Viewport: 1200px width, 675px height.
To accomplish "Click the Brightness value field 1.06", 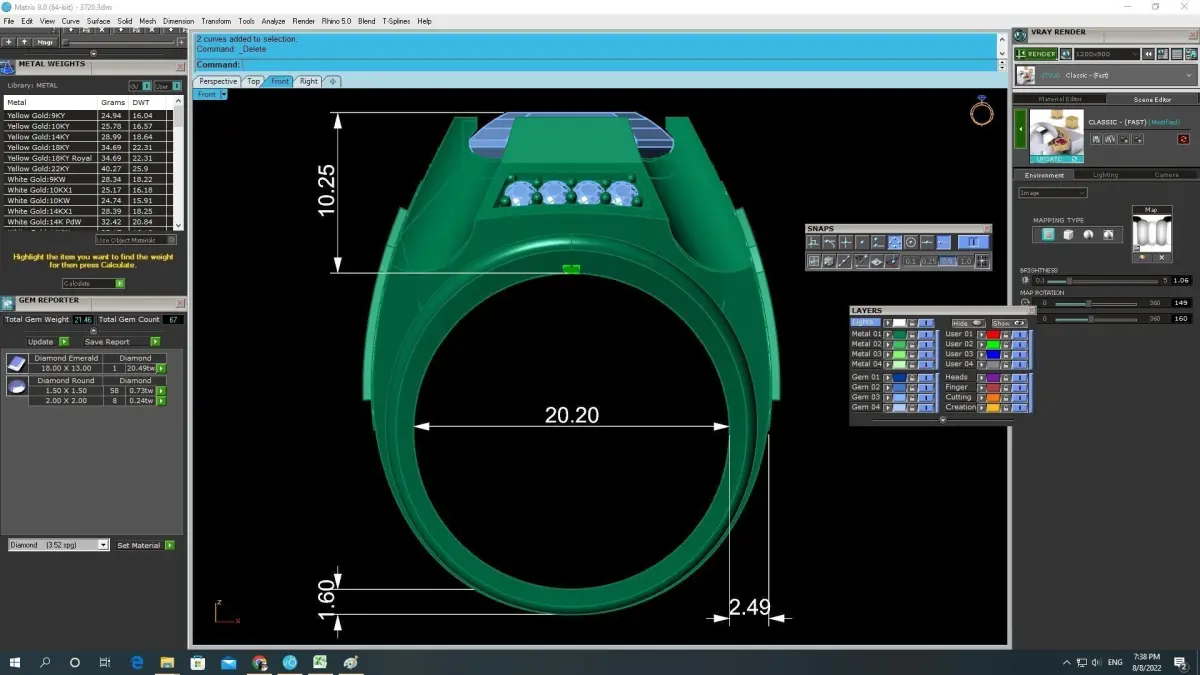I will click(x=1180, y=281).
